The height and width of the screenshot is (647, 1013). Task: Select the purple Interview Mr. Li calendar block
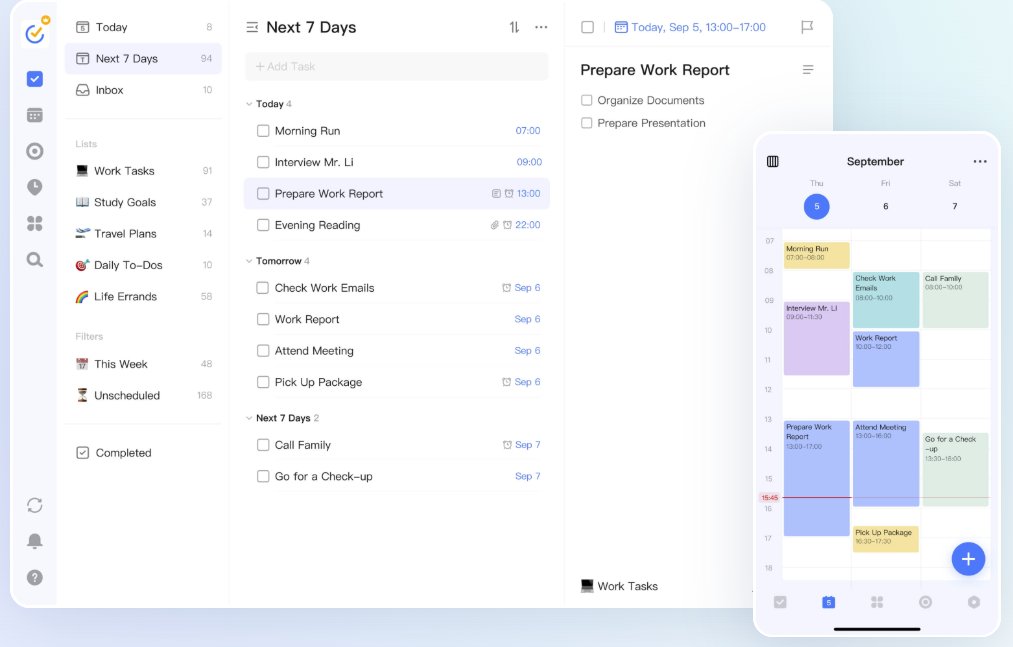tap(817, 338)
